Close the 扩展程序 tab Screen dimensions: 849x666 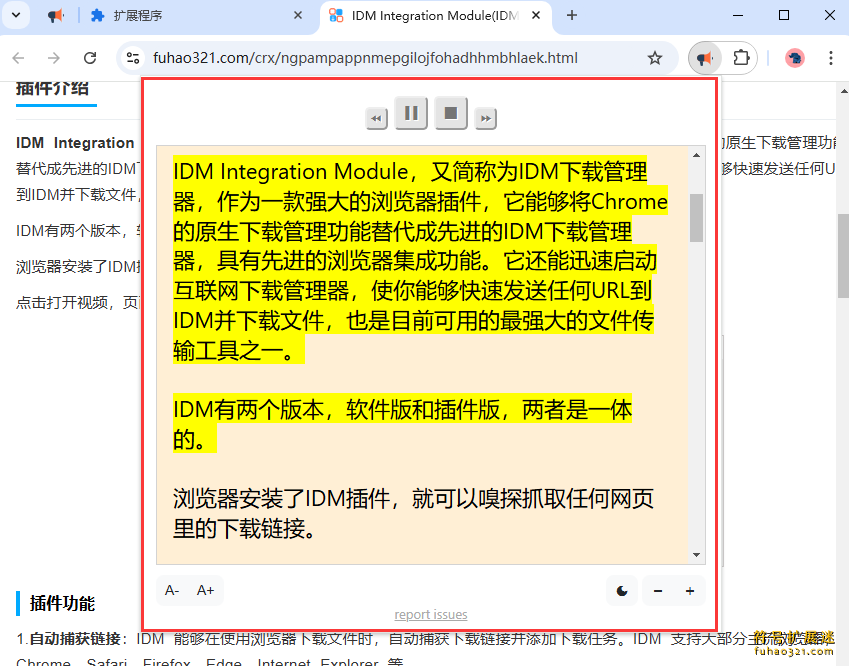pos(298,16)
